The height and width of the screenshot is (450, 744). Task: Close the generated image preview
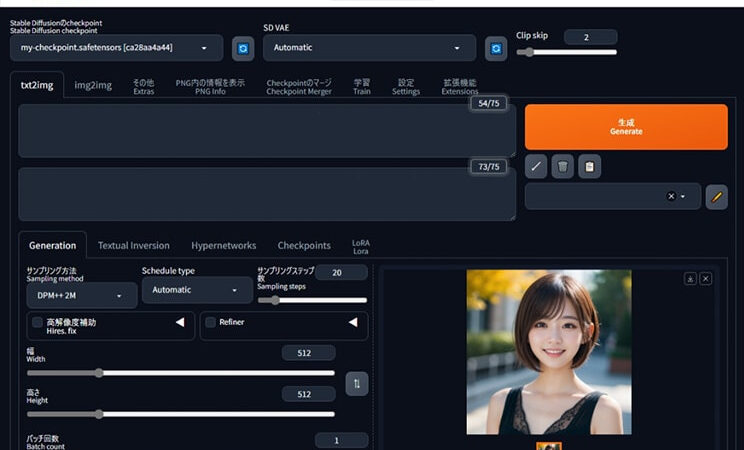coord(706,279)
